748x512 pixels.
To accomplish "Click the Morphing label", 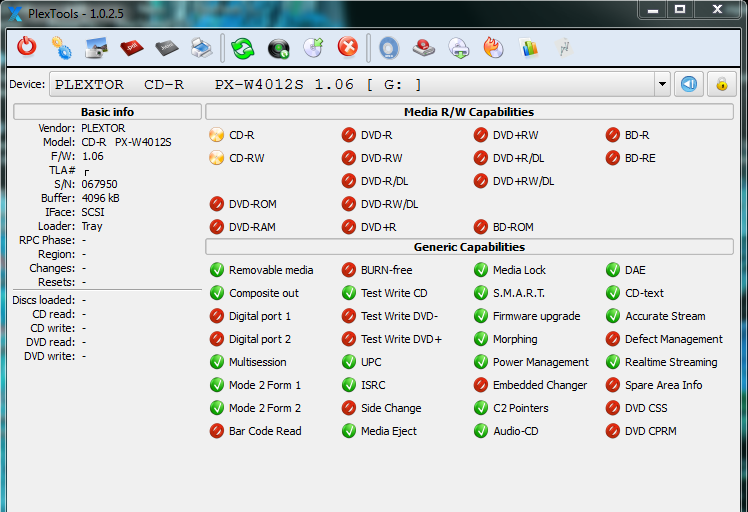I will (515, 339).
